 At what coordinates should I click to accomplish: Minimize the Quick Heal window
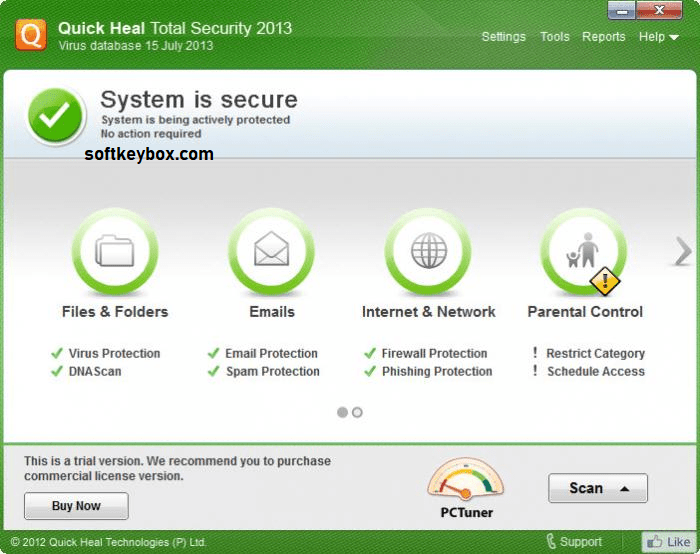point(622,10)
